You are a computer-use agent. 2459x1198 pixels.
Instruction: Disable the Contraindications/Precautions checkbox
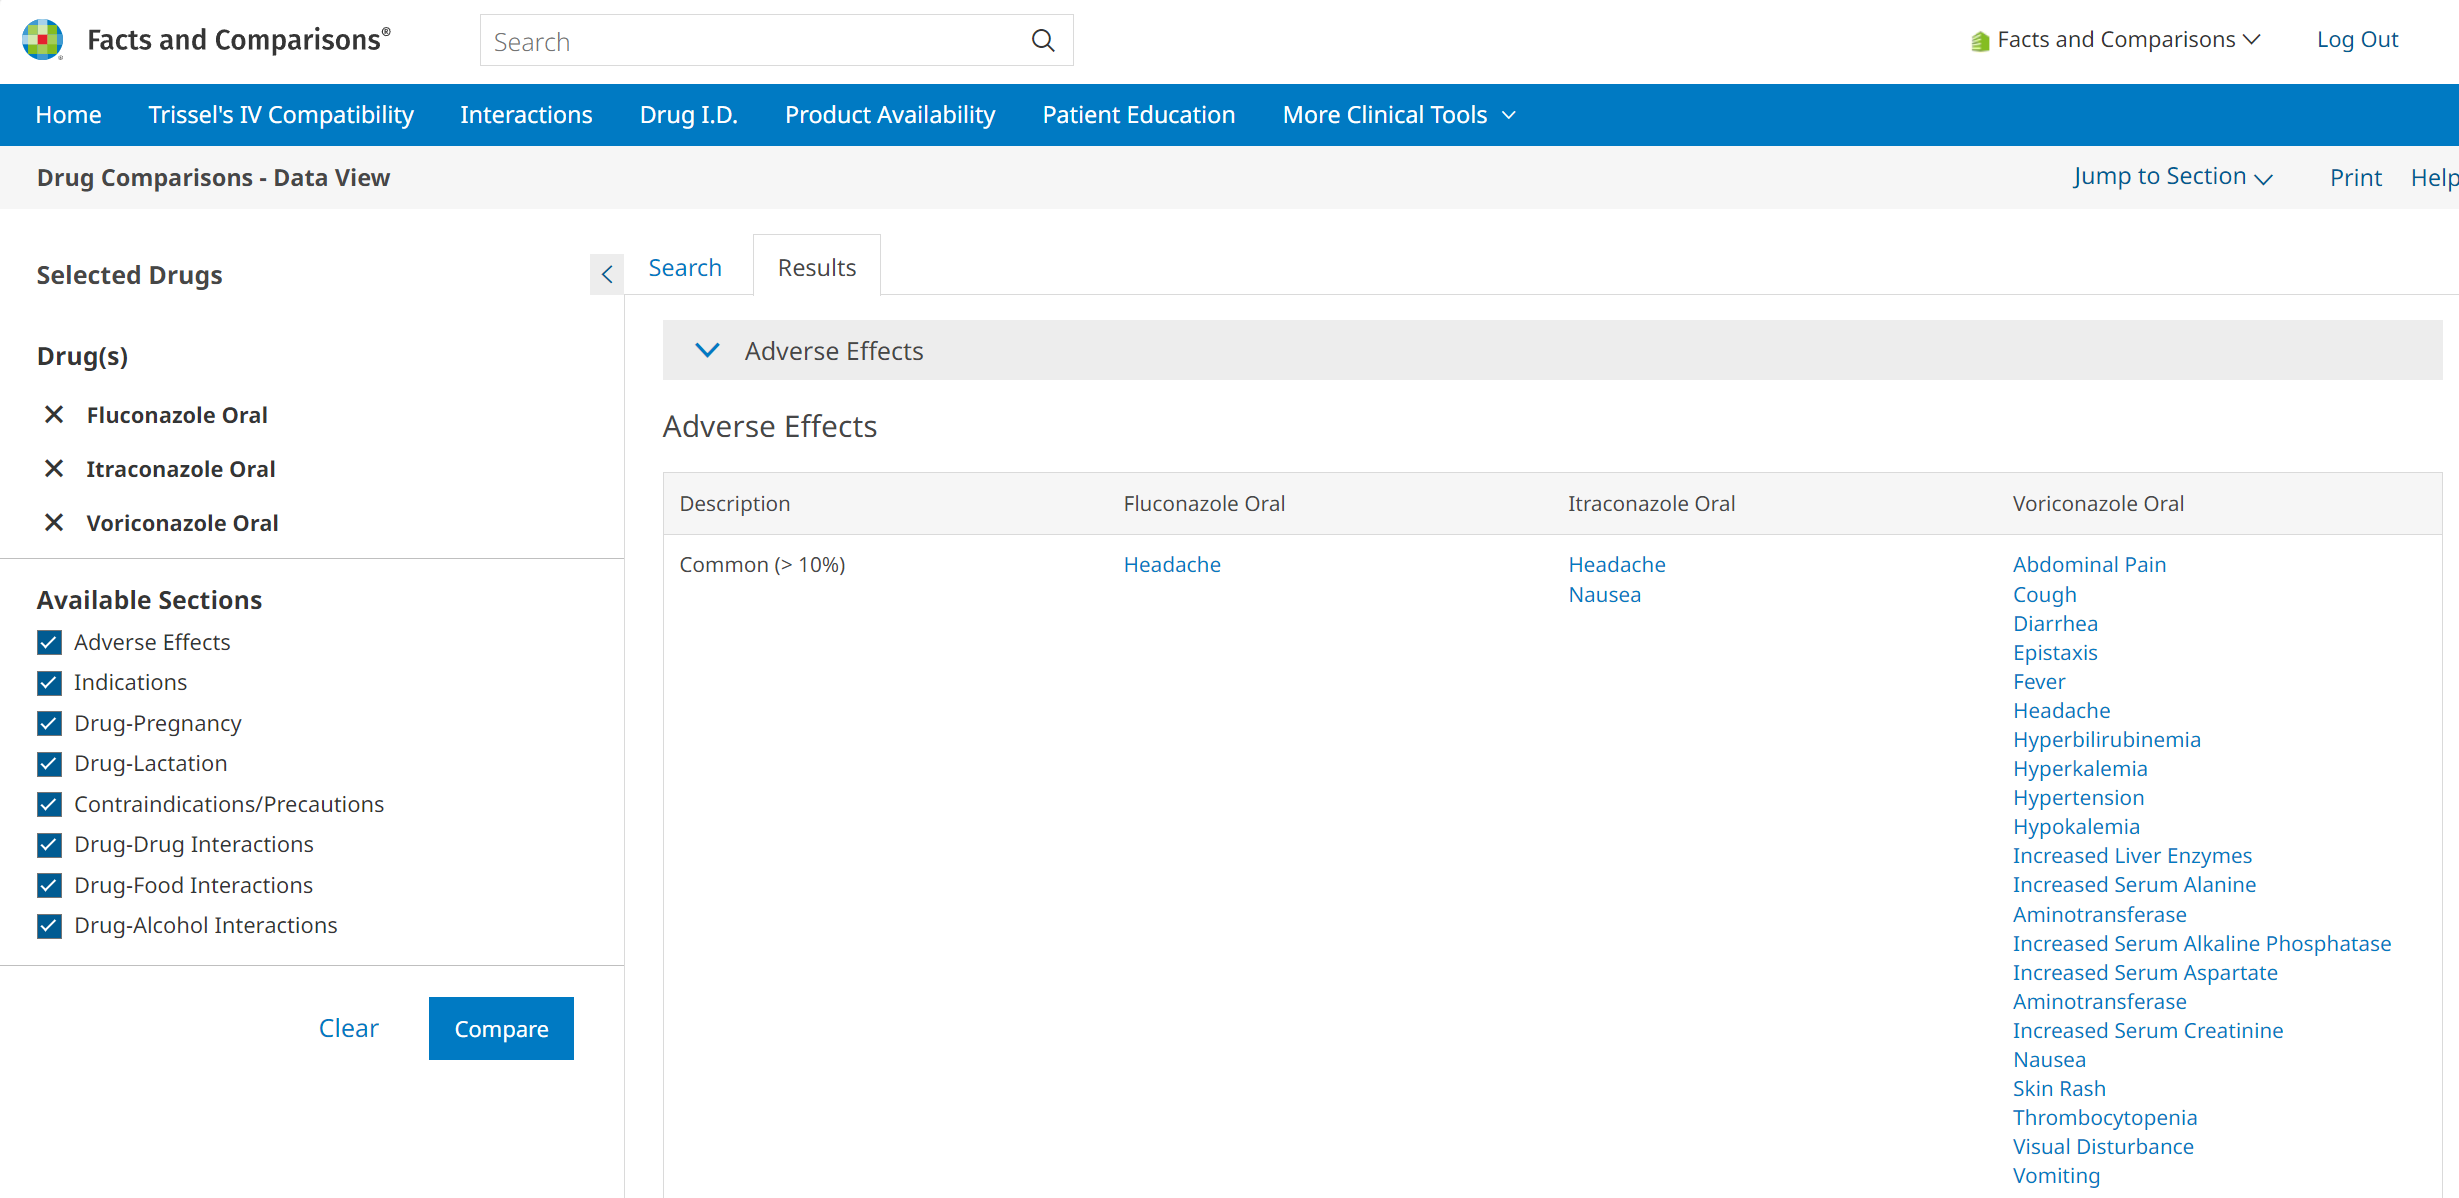49,804
